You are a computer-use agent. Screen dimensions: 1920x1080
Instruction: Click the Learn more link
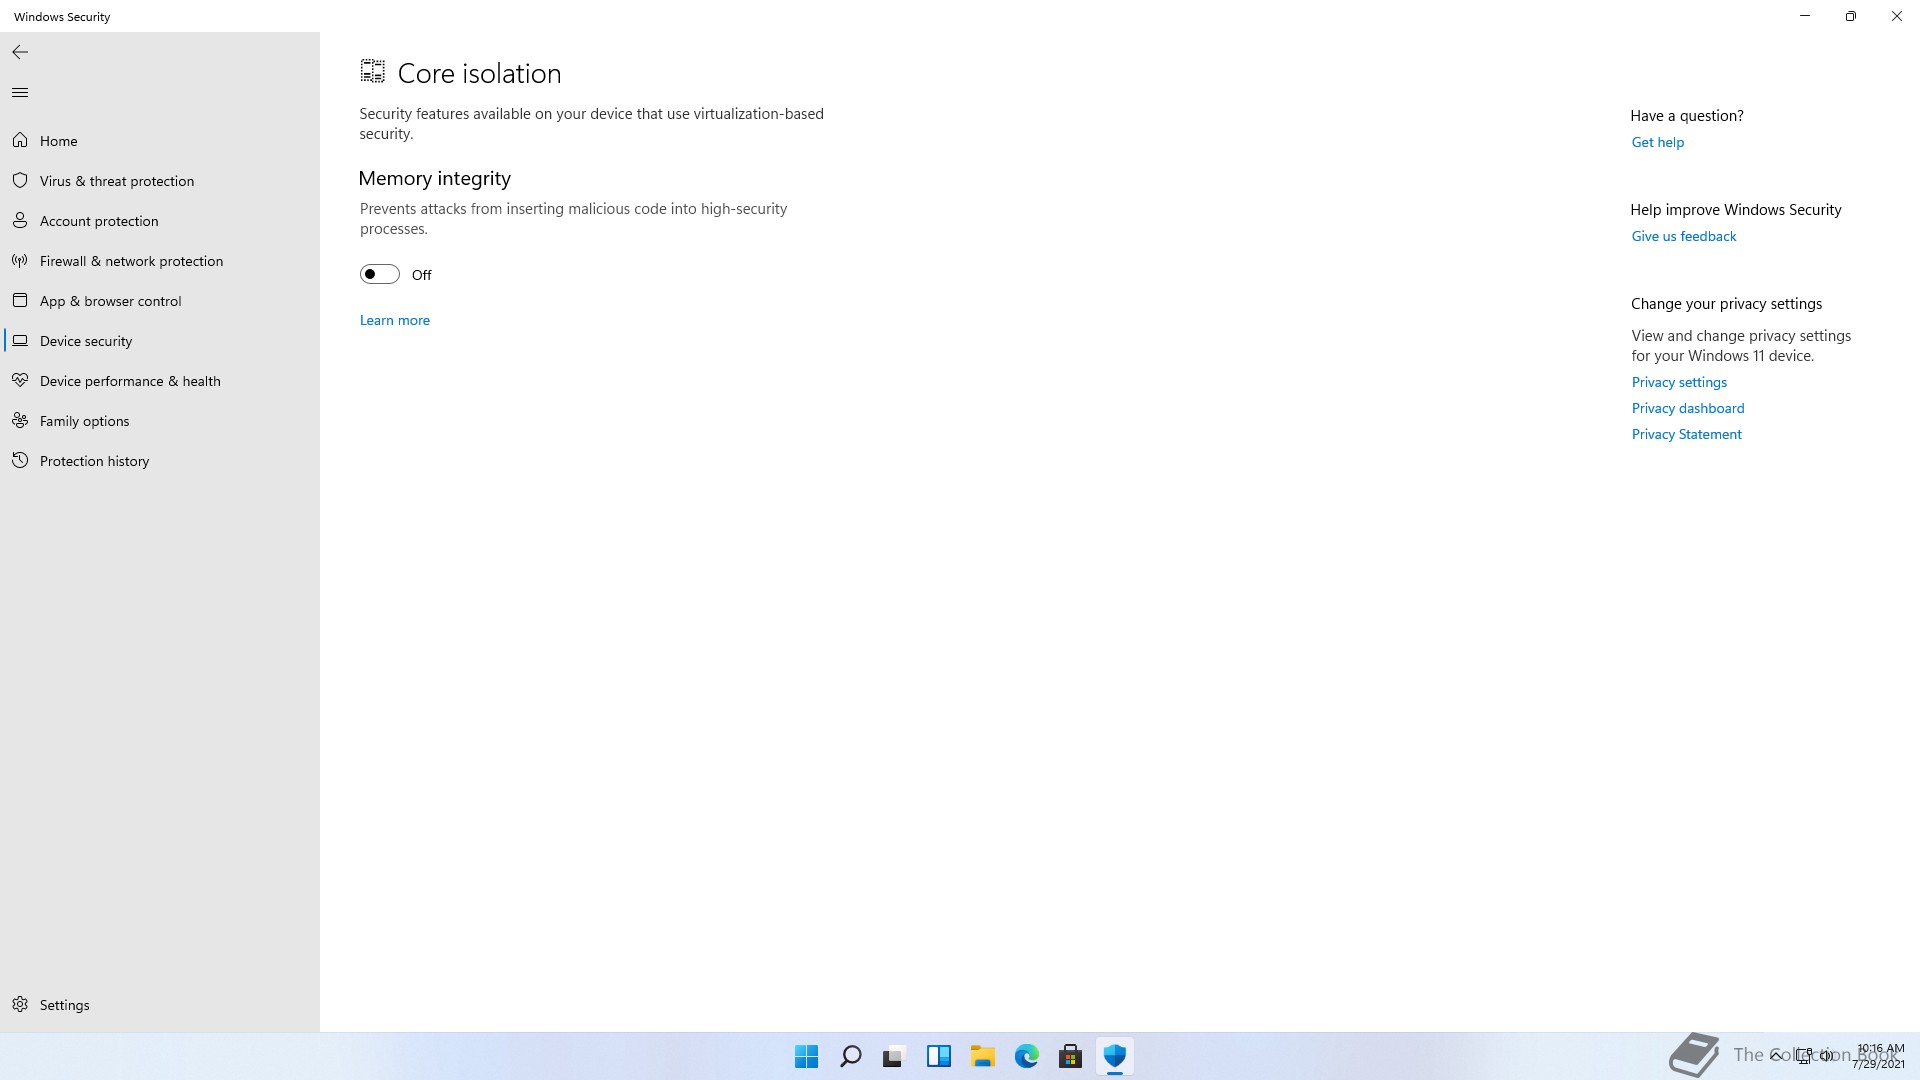click(x=394, y=320)
